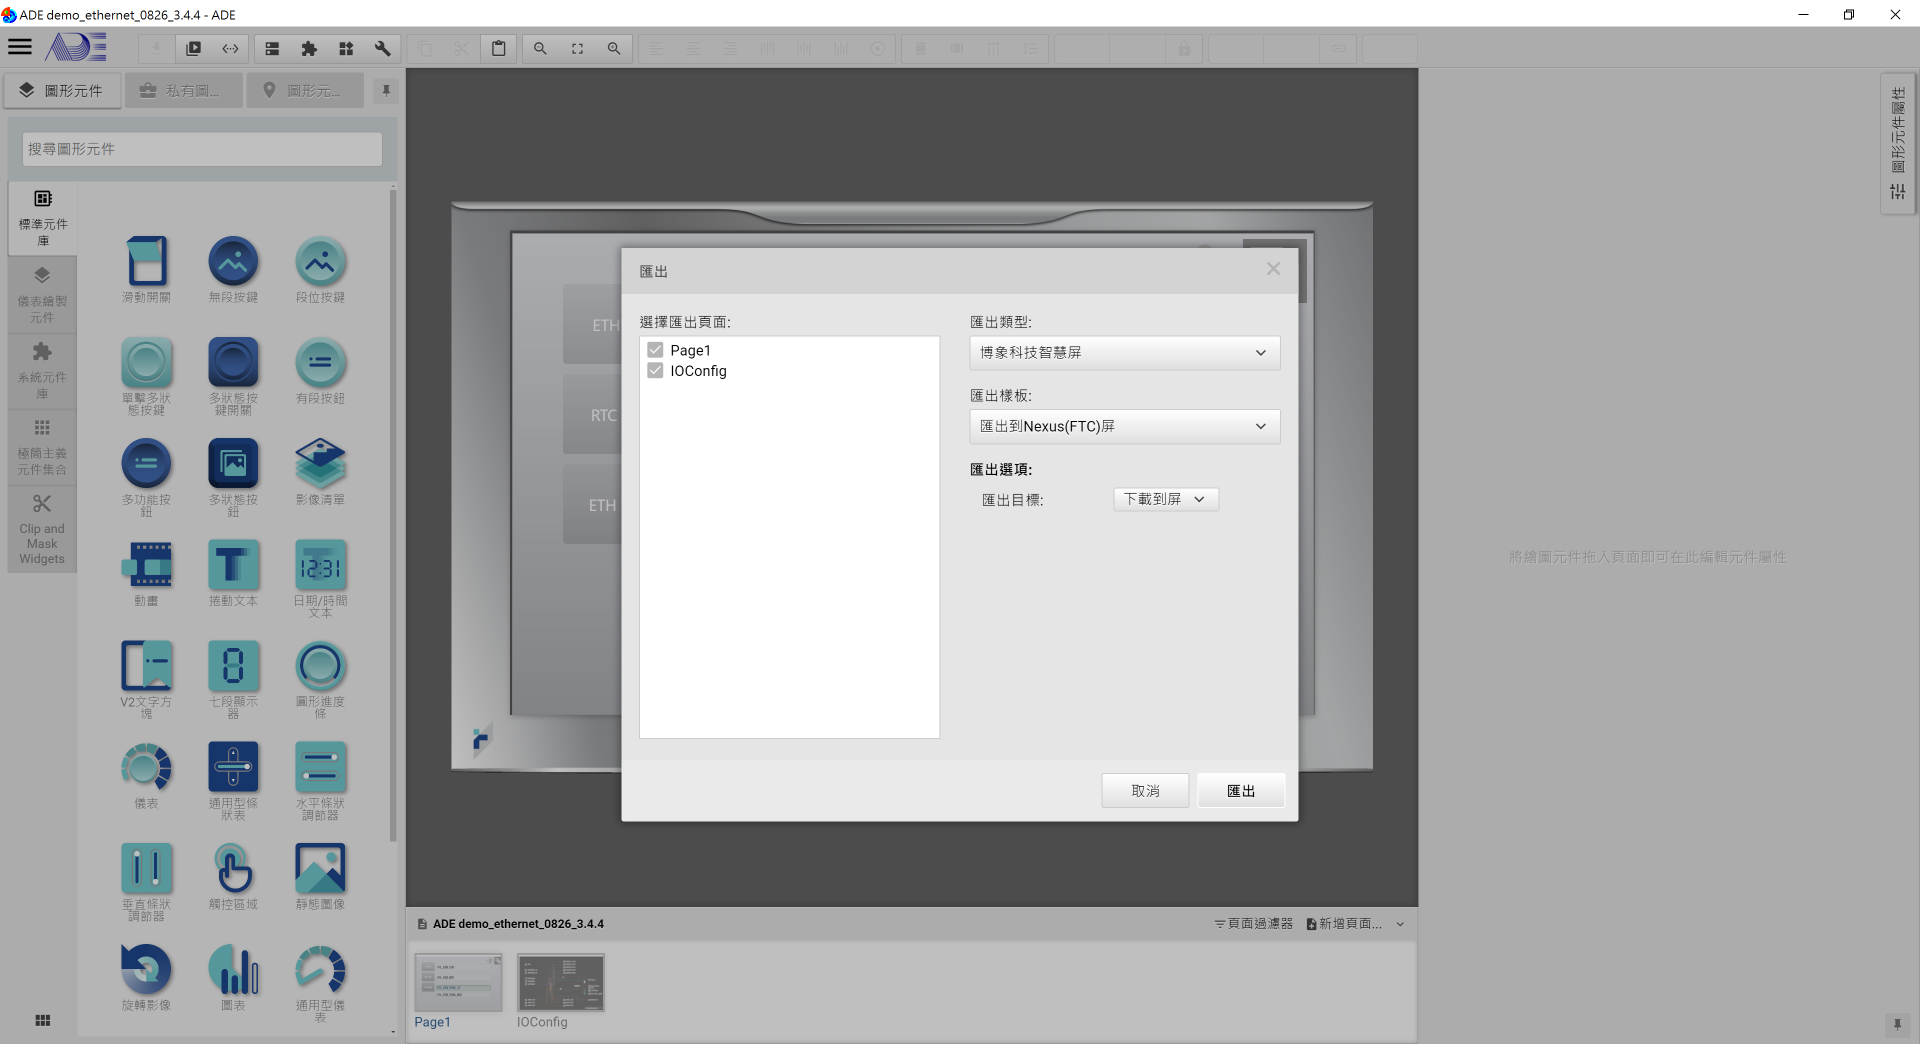Image resolution: width=1920 pixels, height=1044 pixels.
Task: Select the IOConfig page thumbnail
Action: (x=560, y=983)
